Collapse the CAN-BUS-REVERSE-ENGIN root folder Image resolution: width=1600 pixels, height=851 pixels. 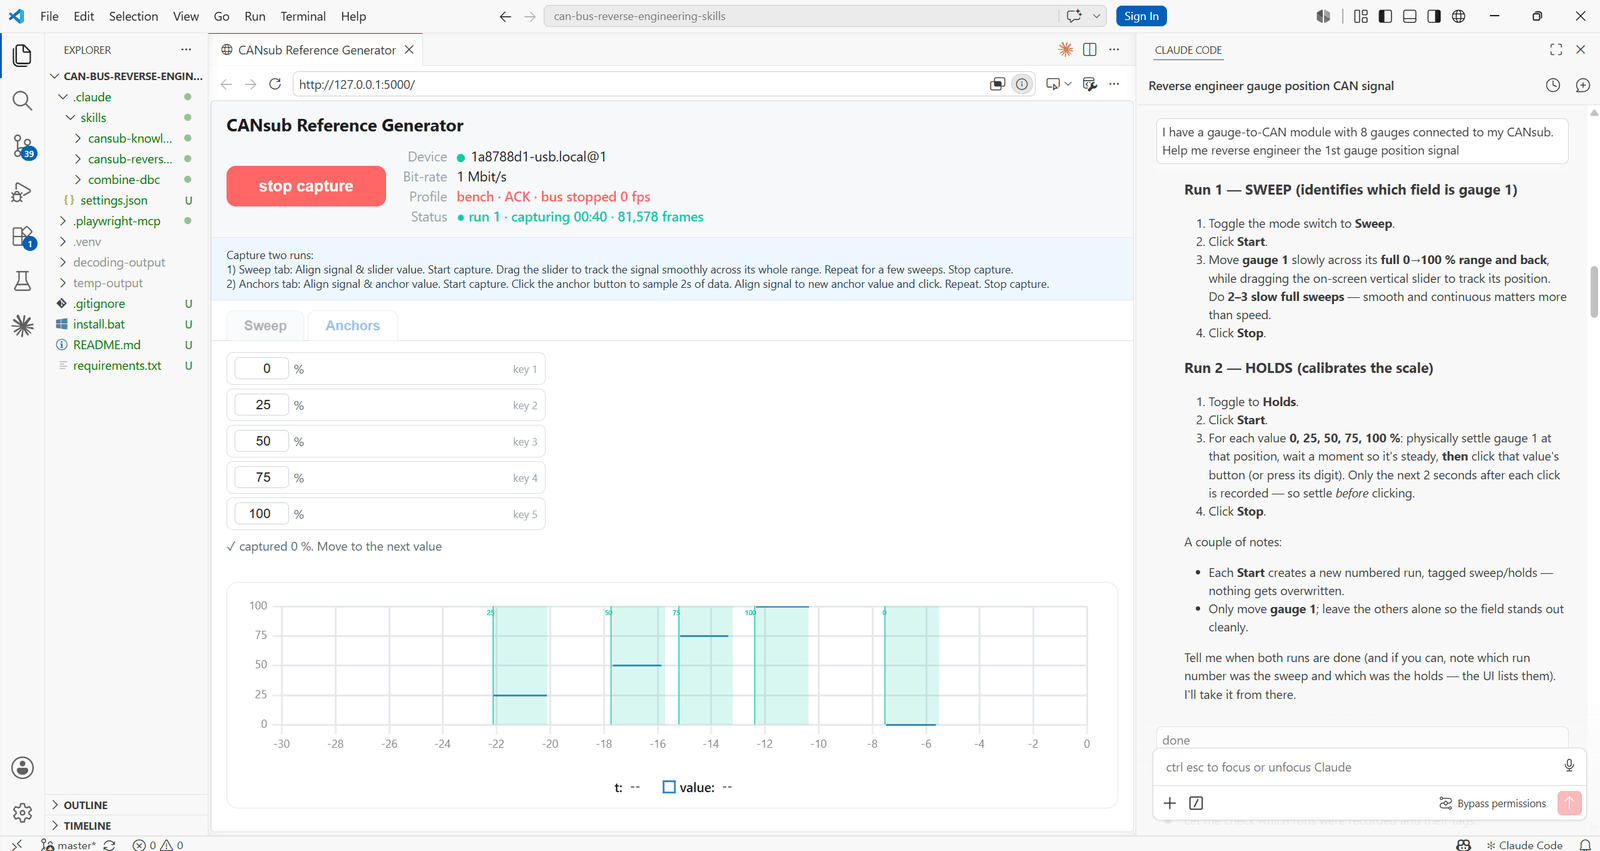127,76
